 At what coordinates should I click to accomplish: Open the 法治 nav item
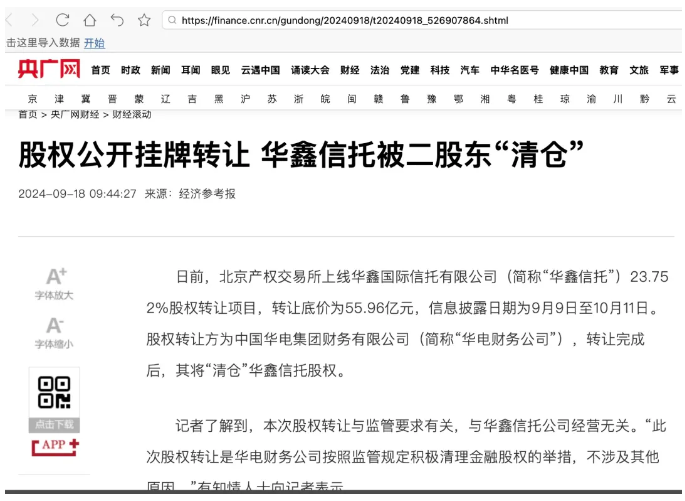click(380, 70)
